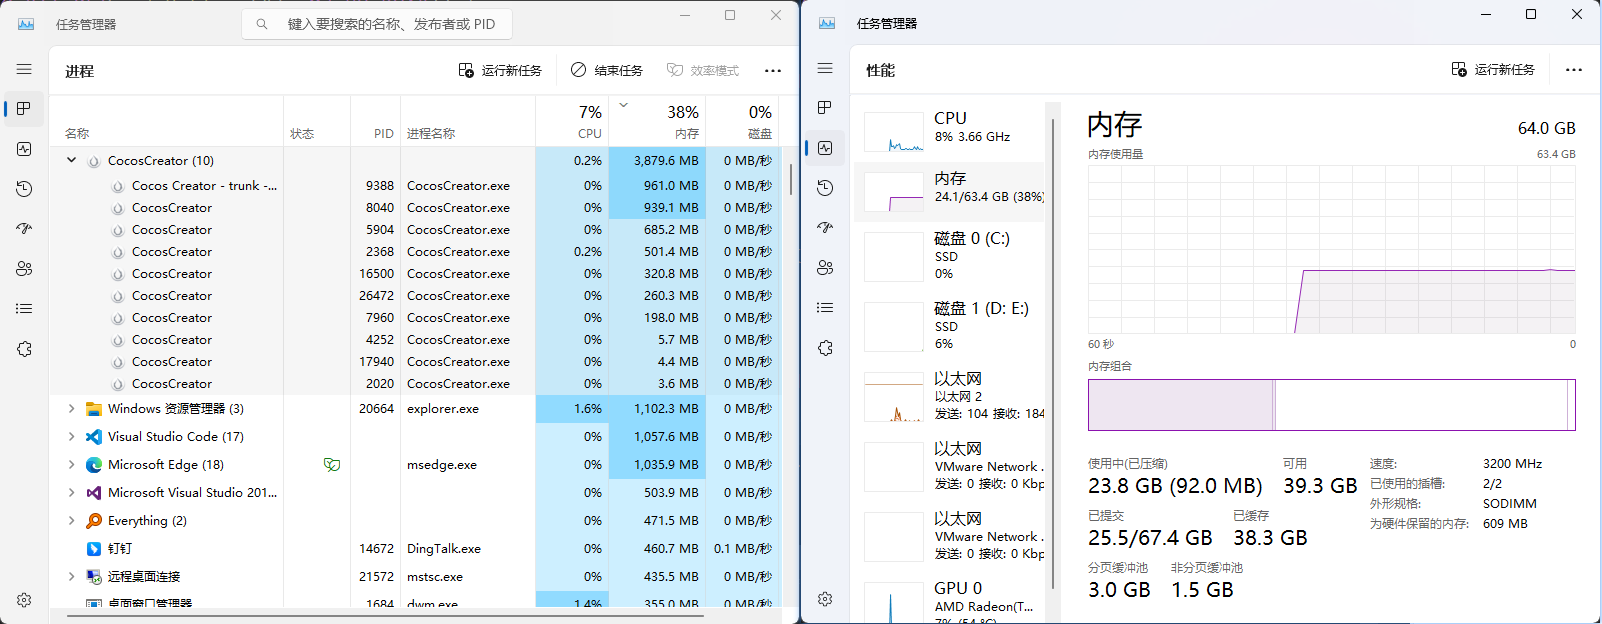1602x624 pixels.
Task: Collapse the CocosCreator (10) process group
Action: coord(71,160)
